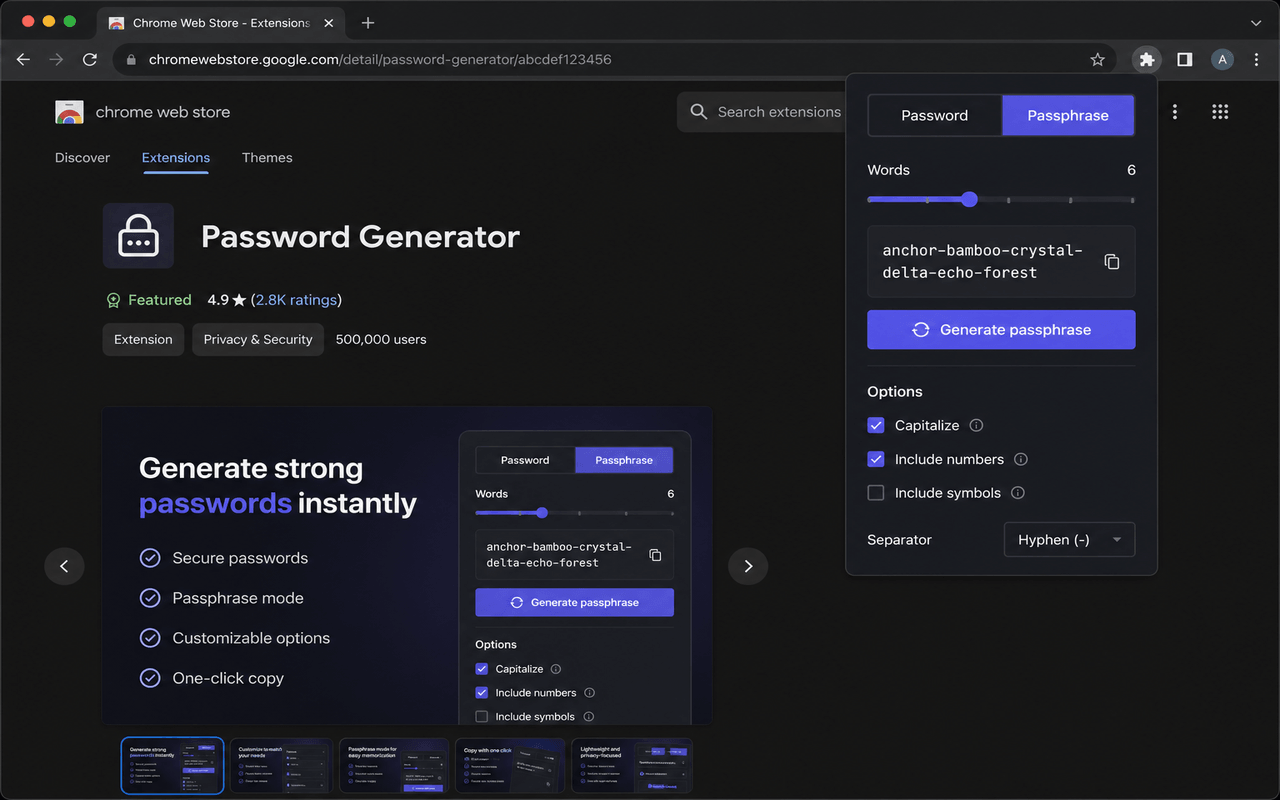Open web store more options dots
Screen dimensions: 1280x800
(x=1175, y=112)
